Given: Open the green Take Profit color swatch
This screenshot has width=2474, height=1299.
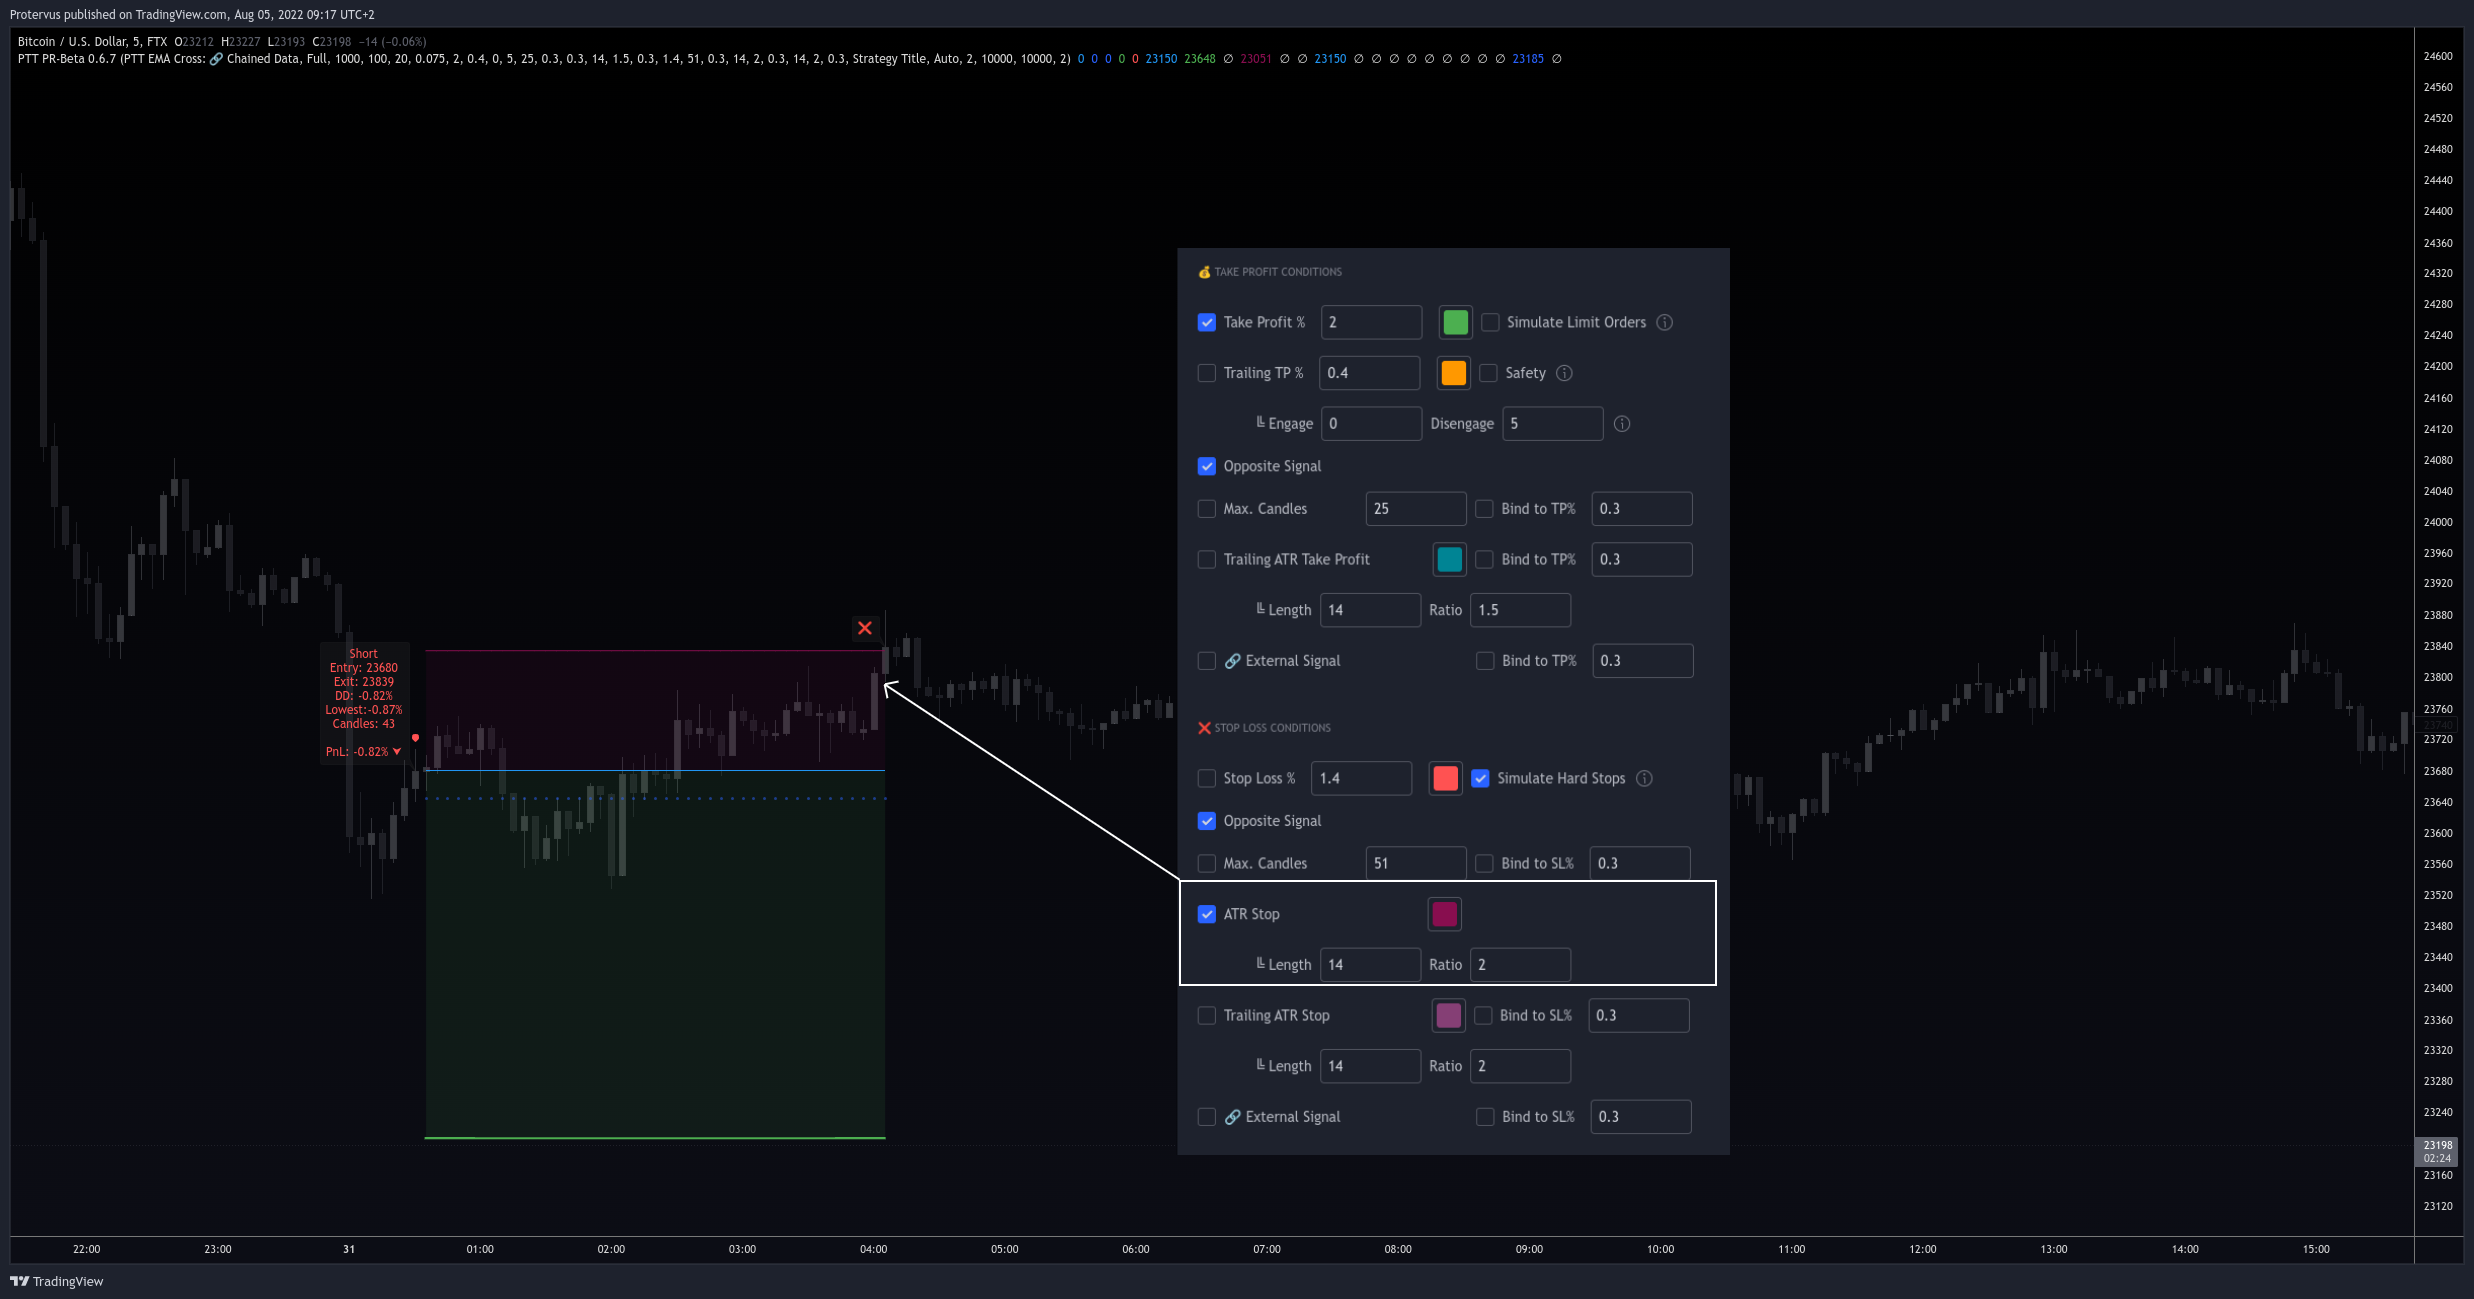Looking at the screenshot, I should coord(1455,322).
